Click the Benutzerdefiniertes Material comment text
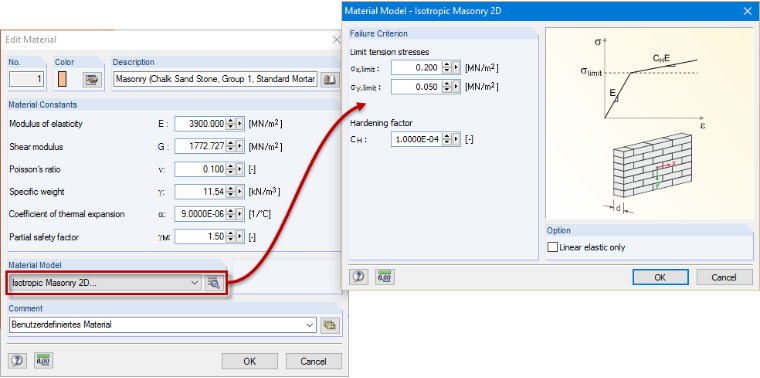760x378 pixels. [62, 325]
